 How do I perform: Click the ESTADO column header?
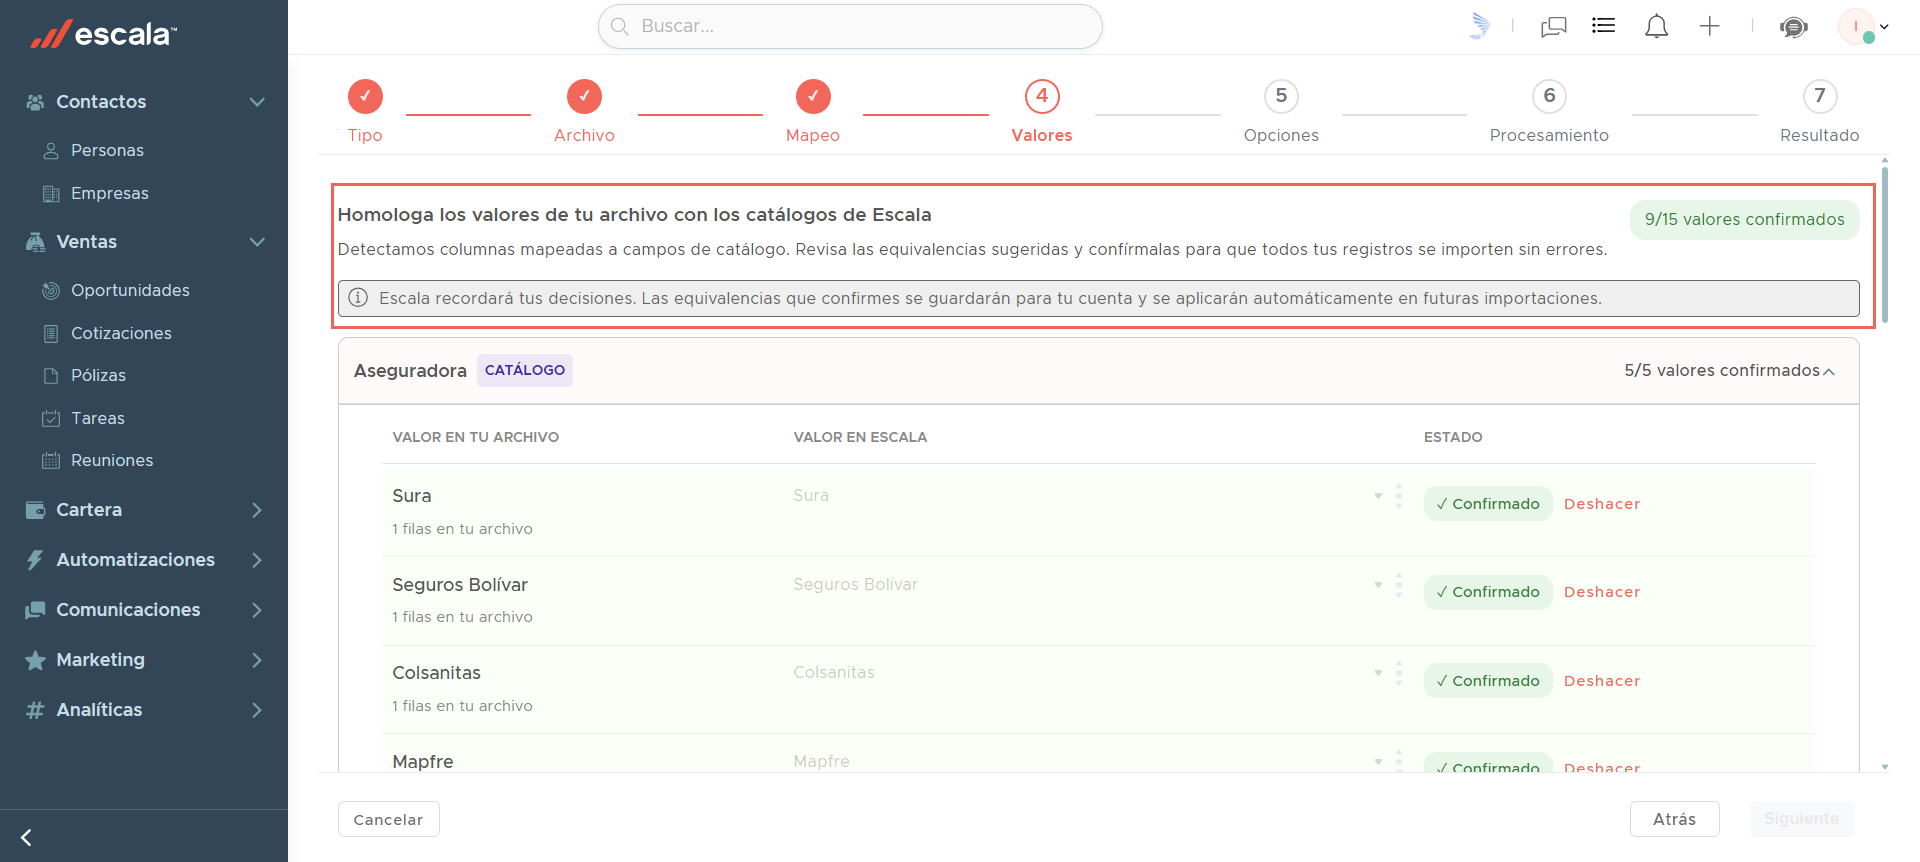[x=1453, y=437]
